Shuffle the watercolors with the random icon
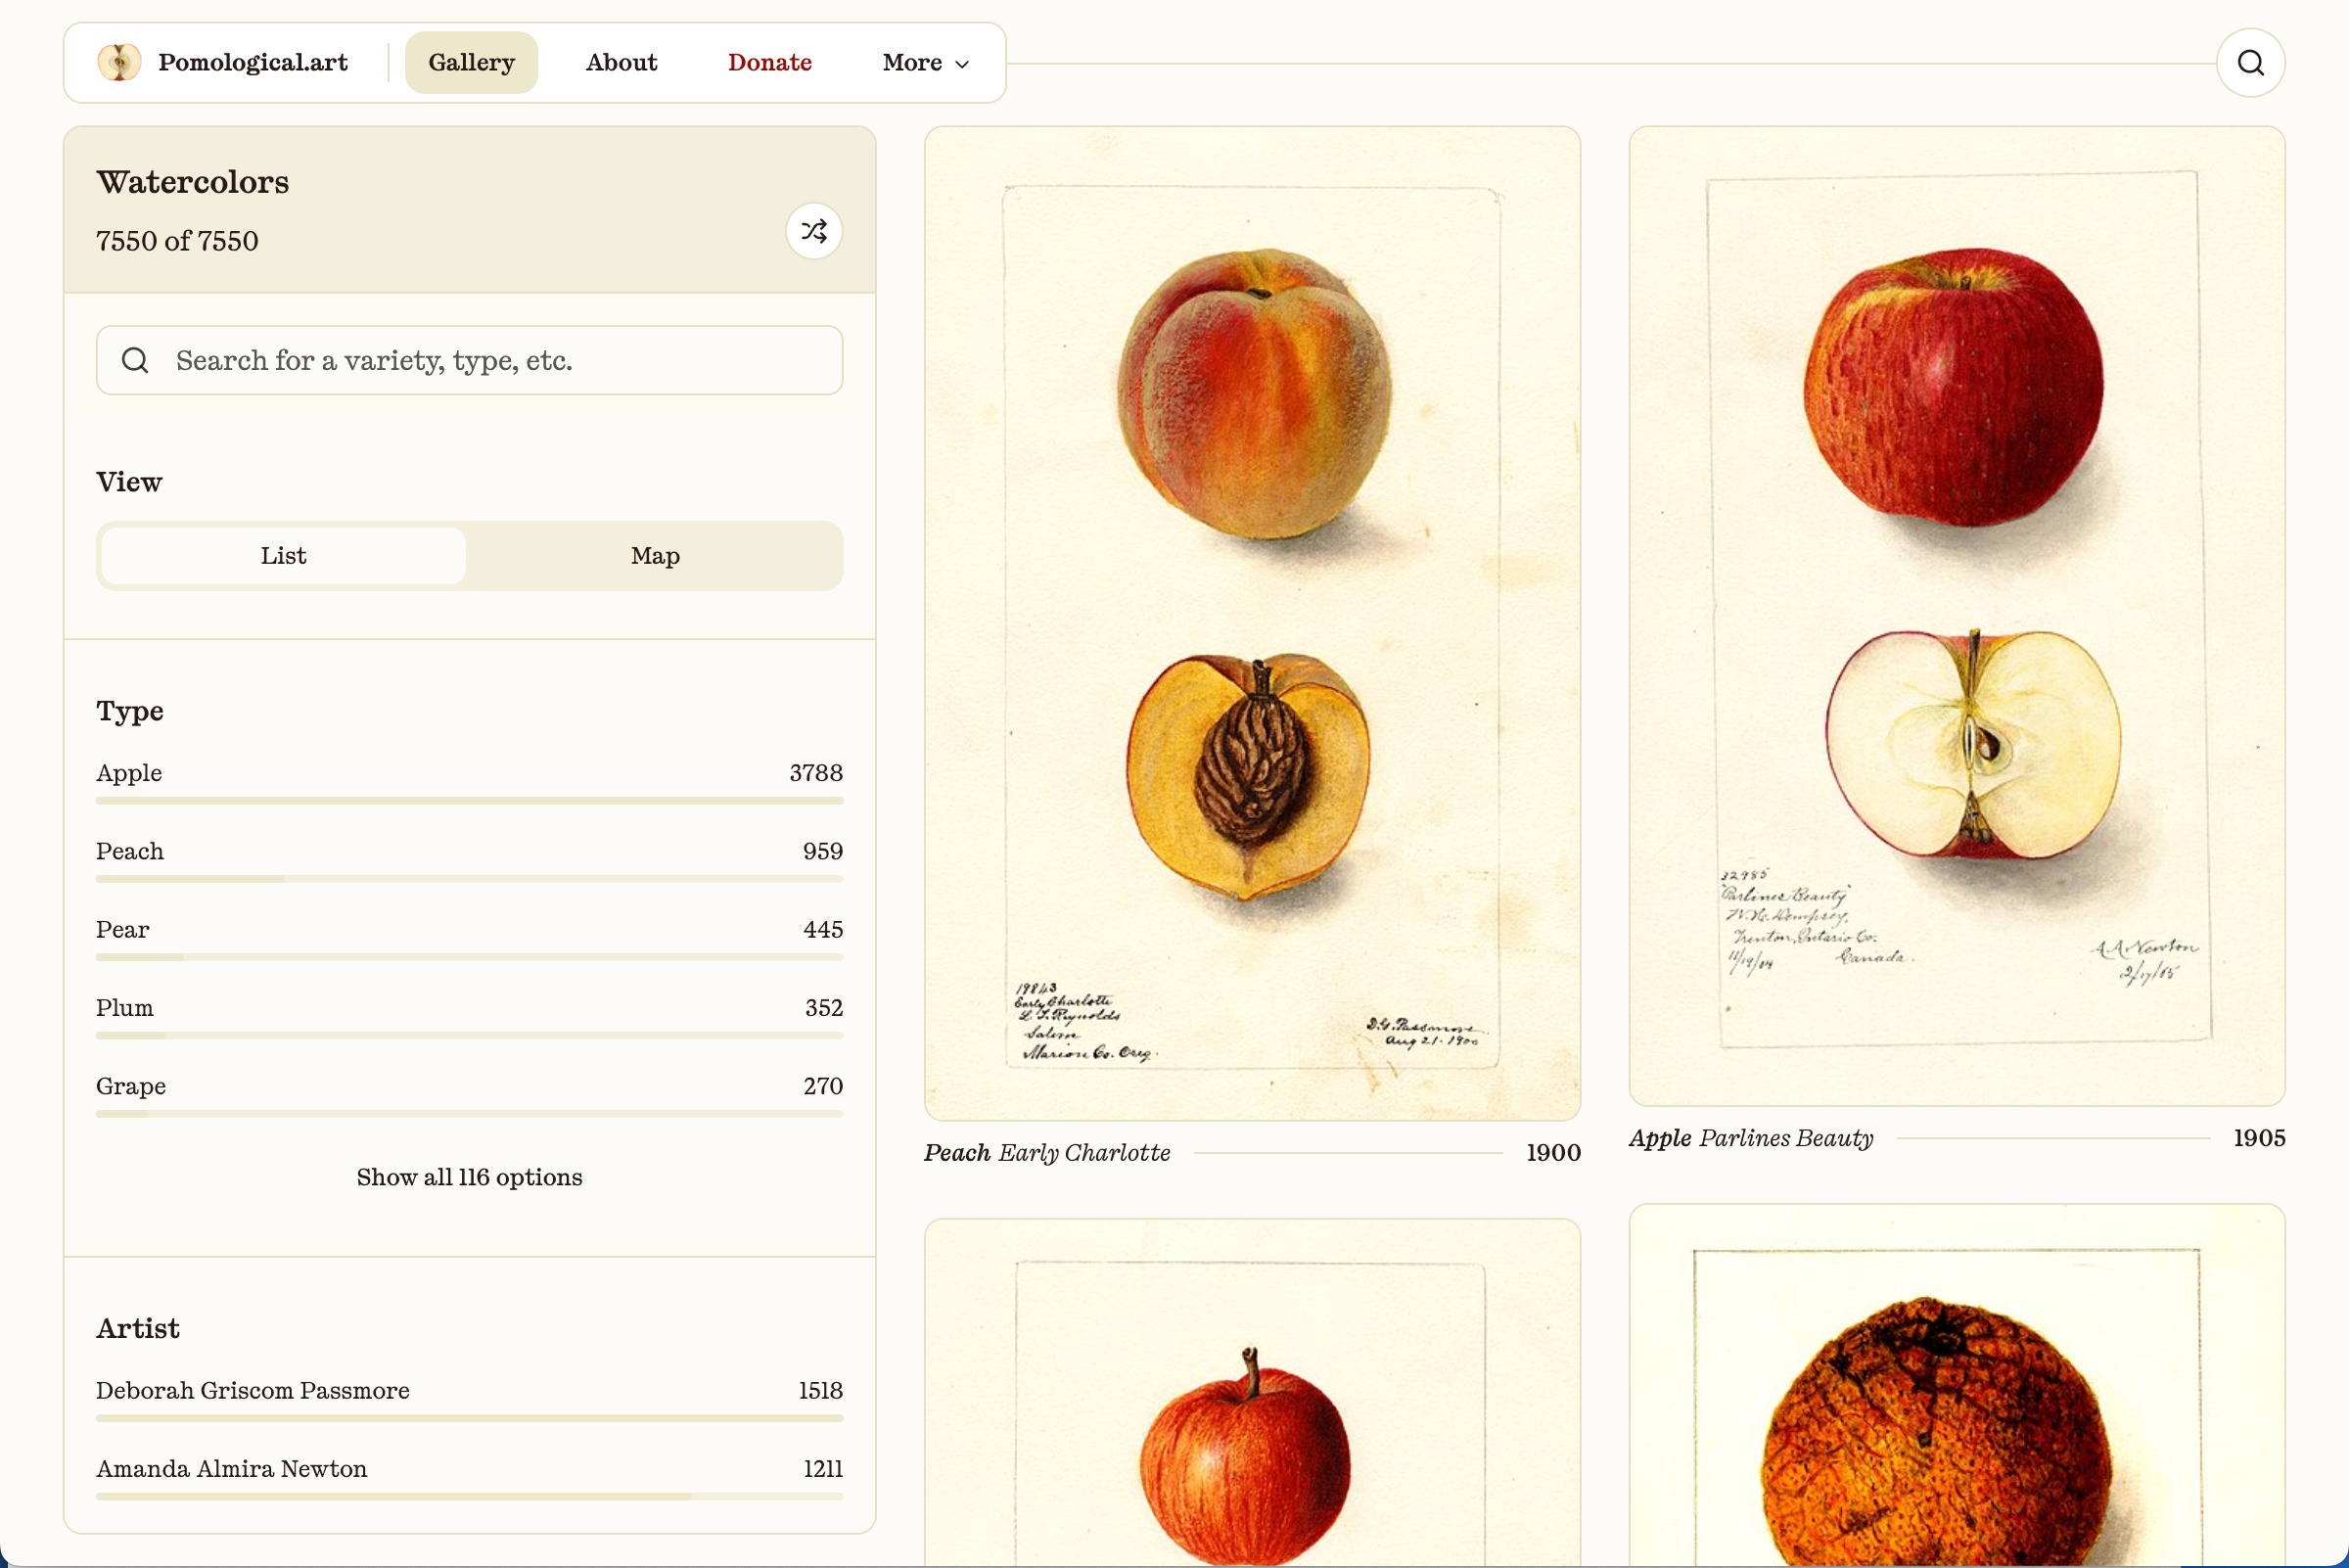Image resolution: width=2349 pixels, height=1568 pixels. [x=814, y=231]
